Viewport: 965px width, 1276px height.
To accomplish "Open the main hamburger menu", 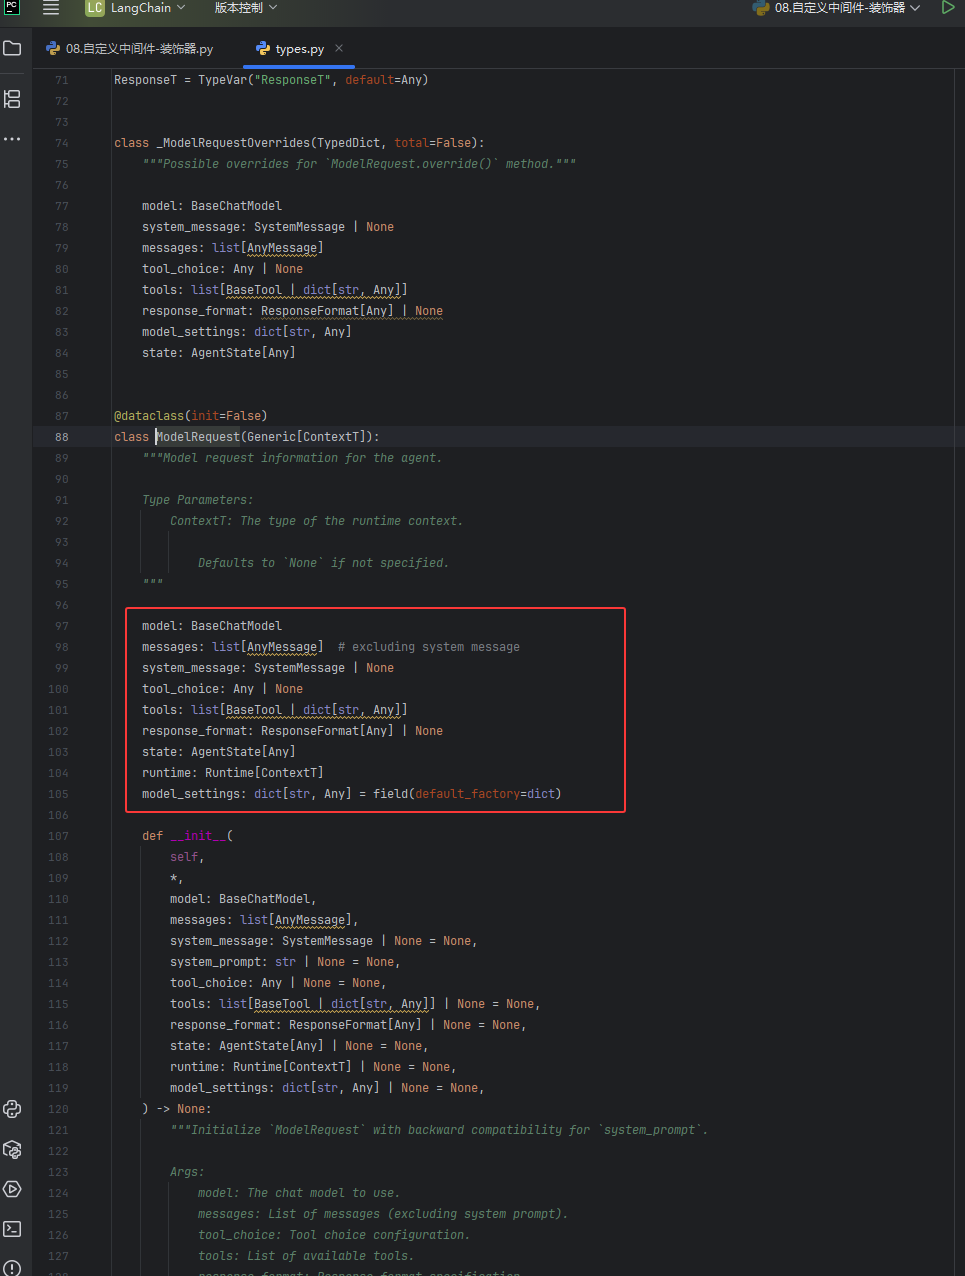I will [51, 8].
